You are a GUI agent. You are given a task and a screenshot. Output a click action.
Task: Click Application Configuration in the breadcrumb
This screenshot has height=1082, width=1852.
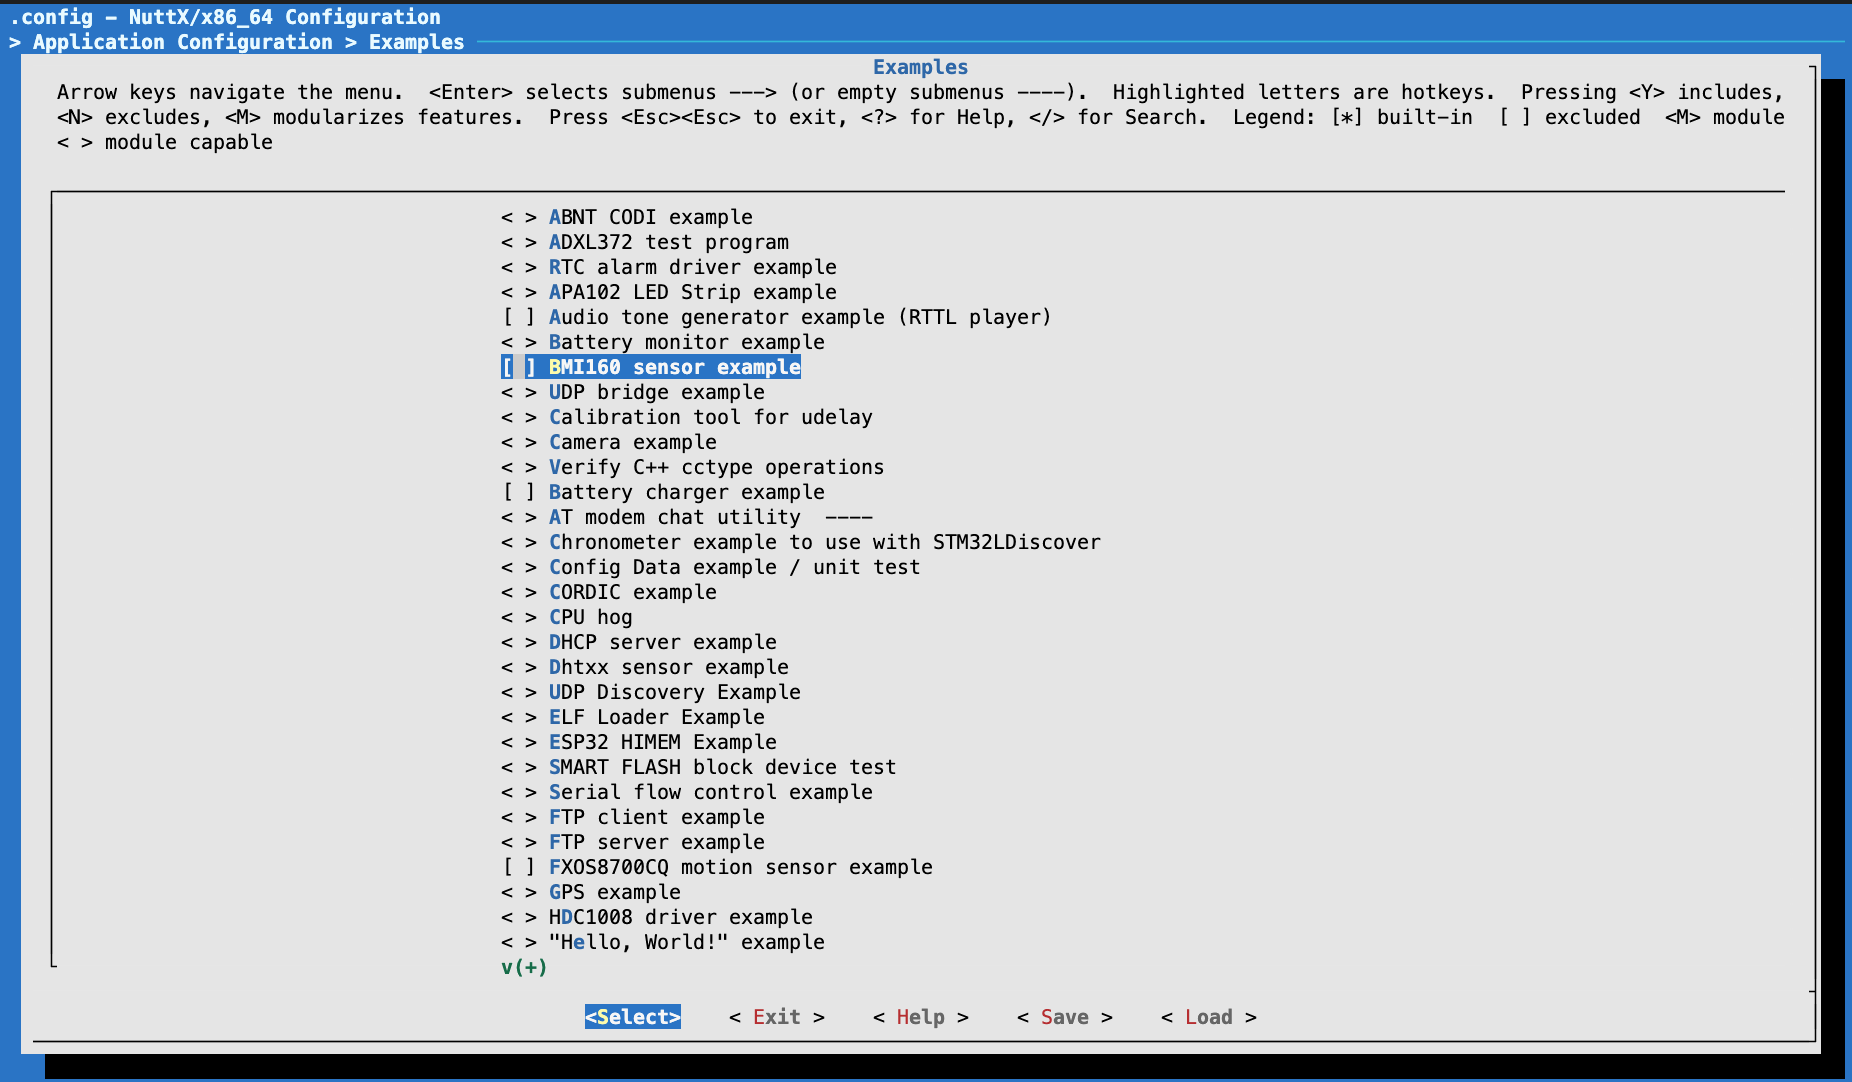click(182, 42)
